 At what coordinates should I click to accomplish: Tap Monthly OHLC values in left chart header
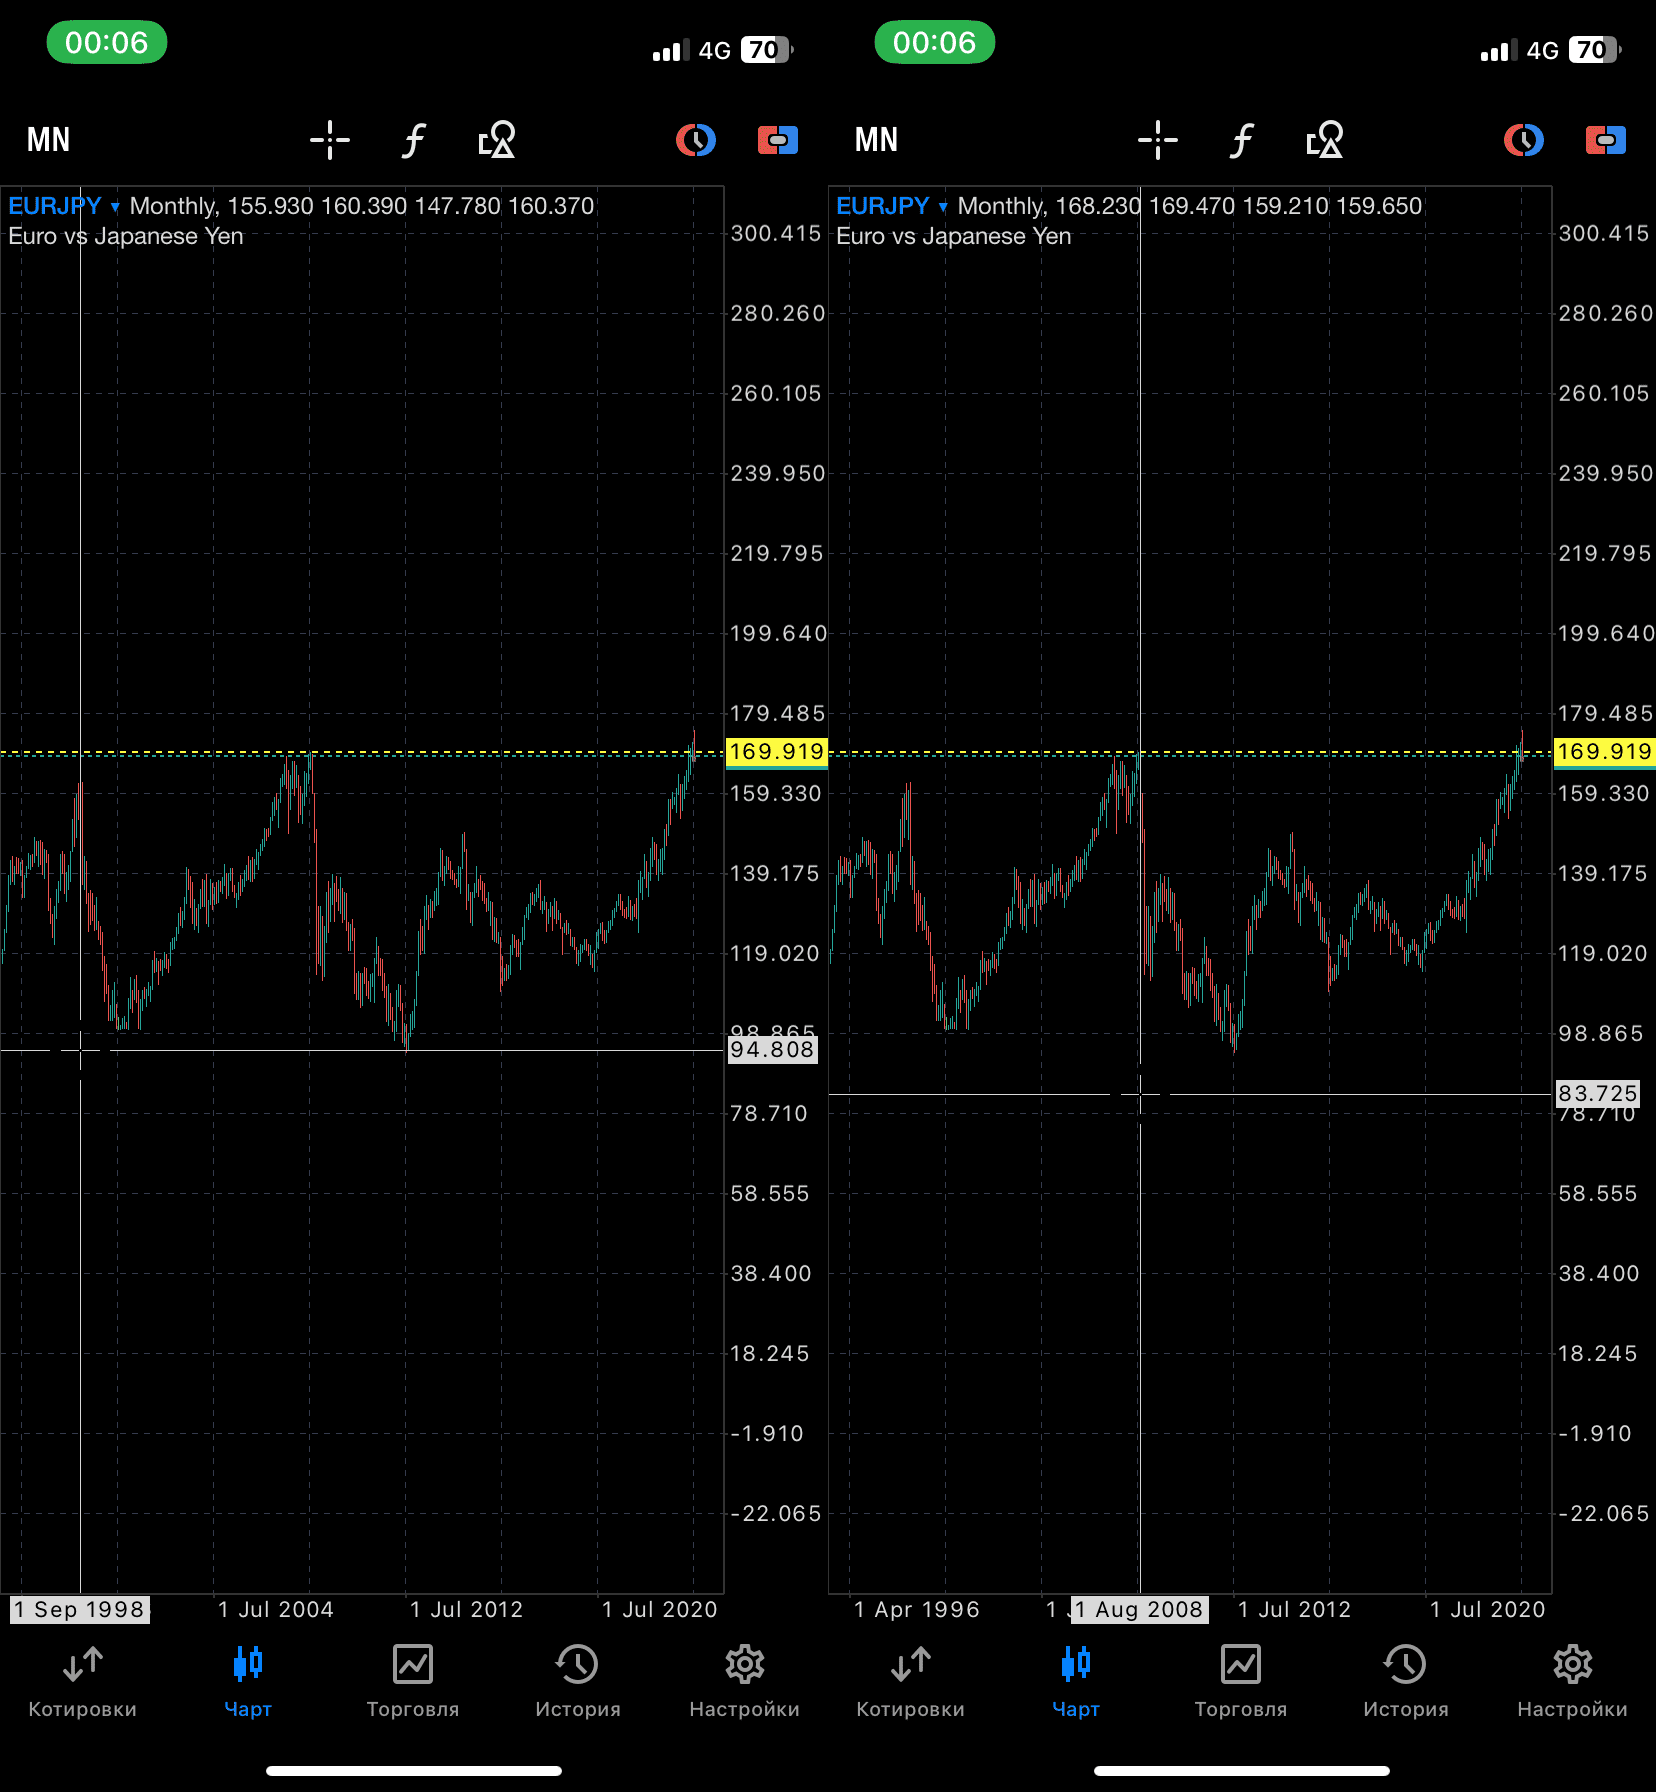click(x=362, y=206)
